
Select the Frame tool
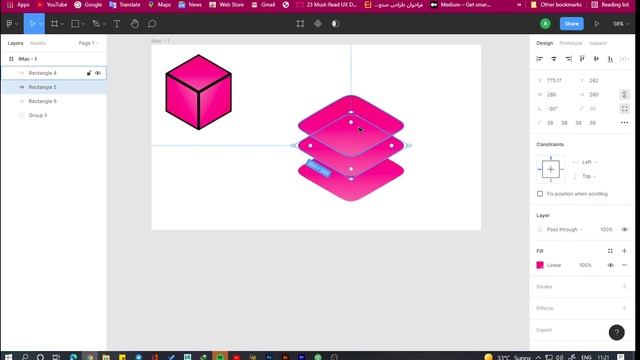(54, 24)
